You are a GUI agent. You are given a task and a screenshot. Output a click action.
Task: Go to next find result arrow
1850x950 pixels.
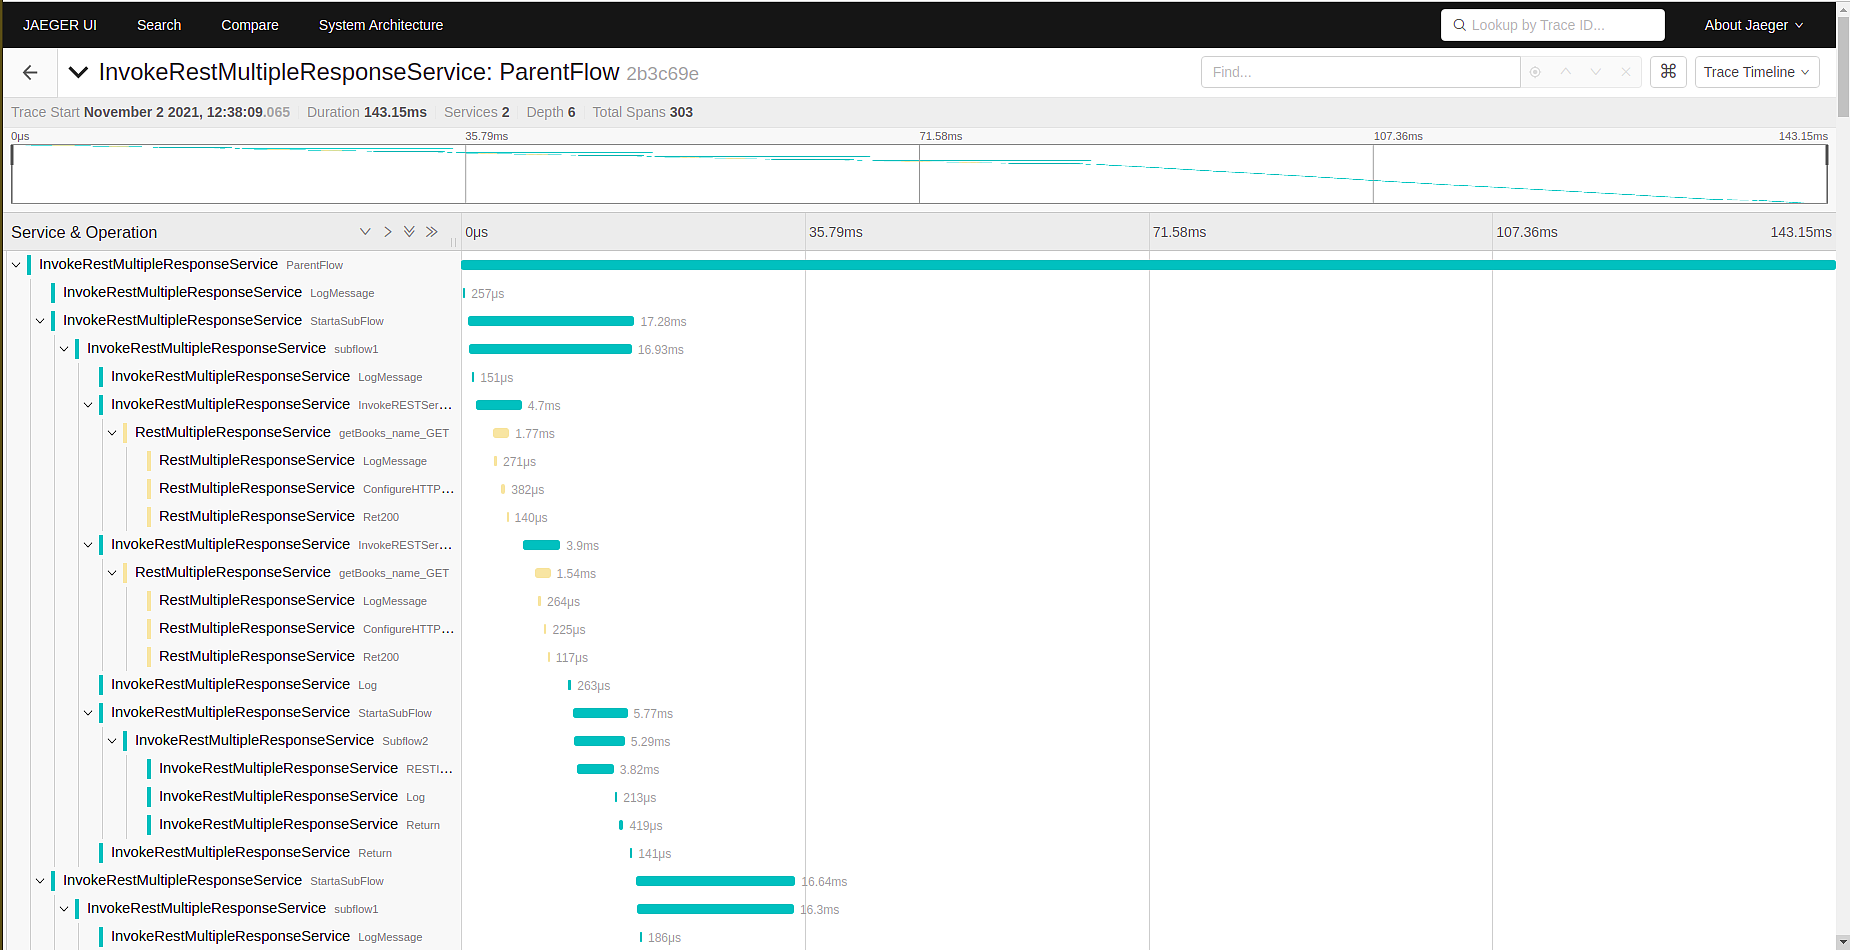[1596, 72]
